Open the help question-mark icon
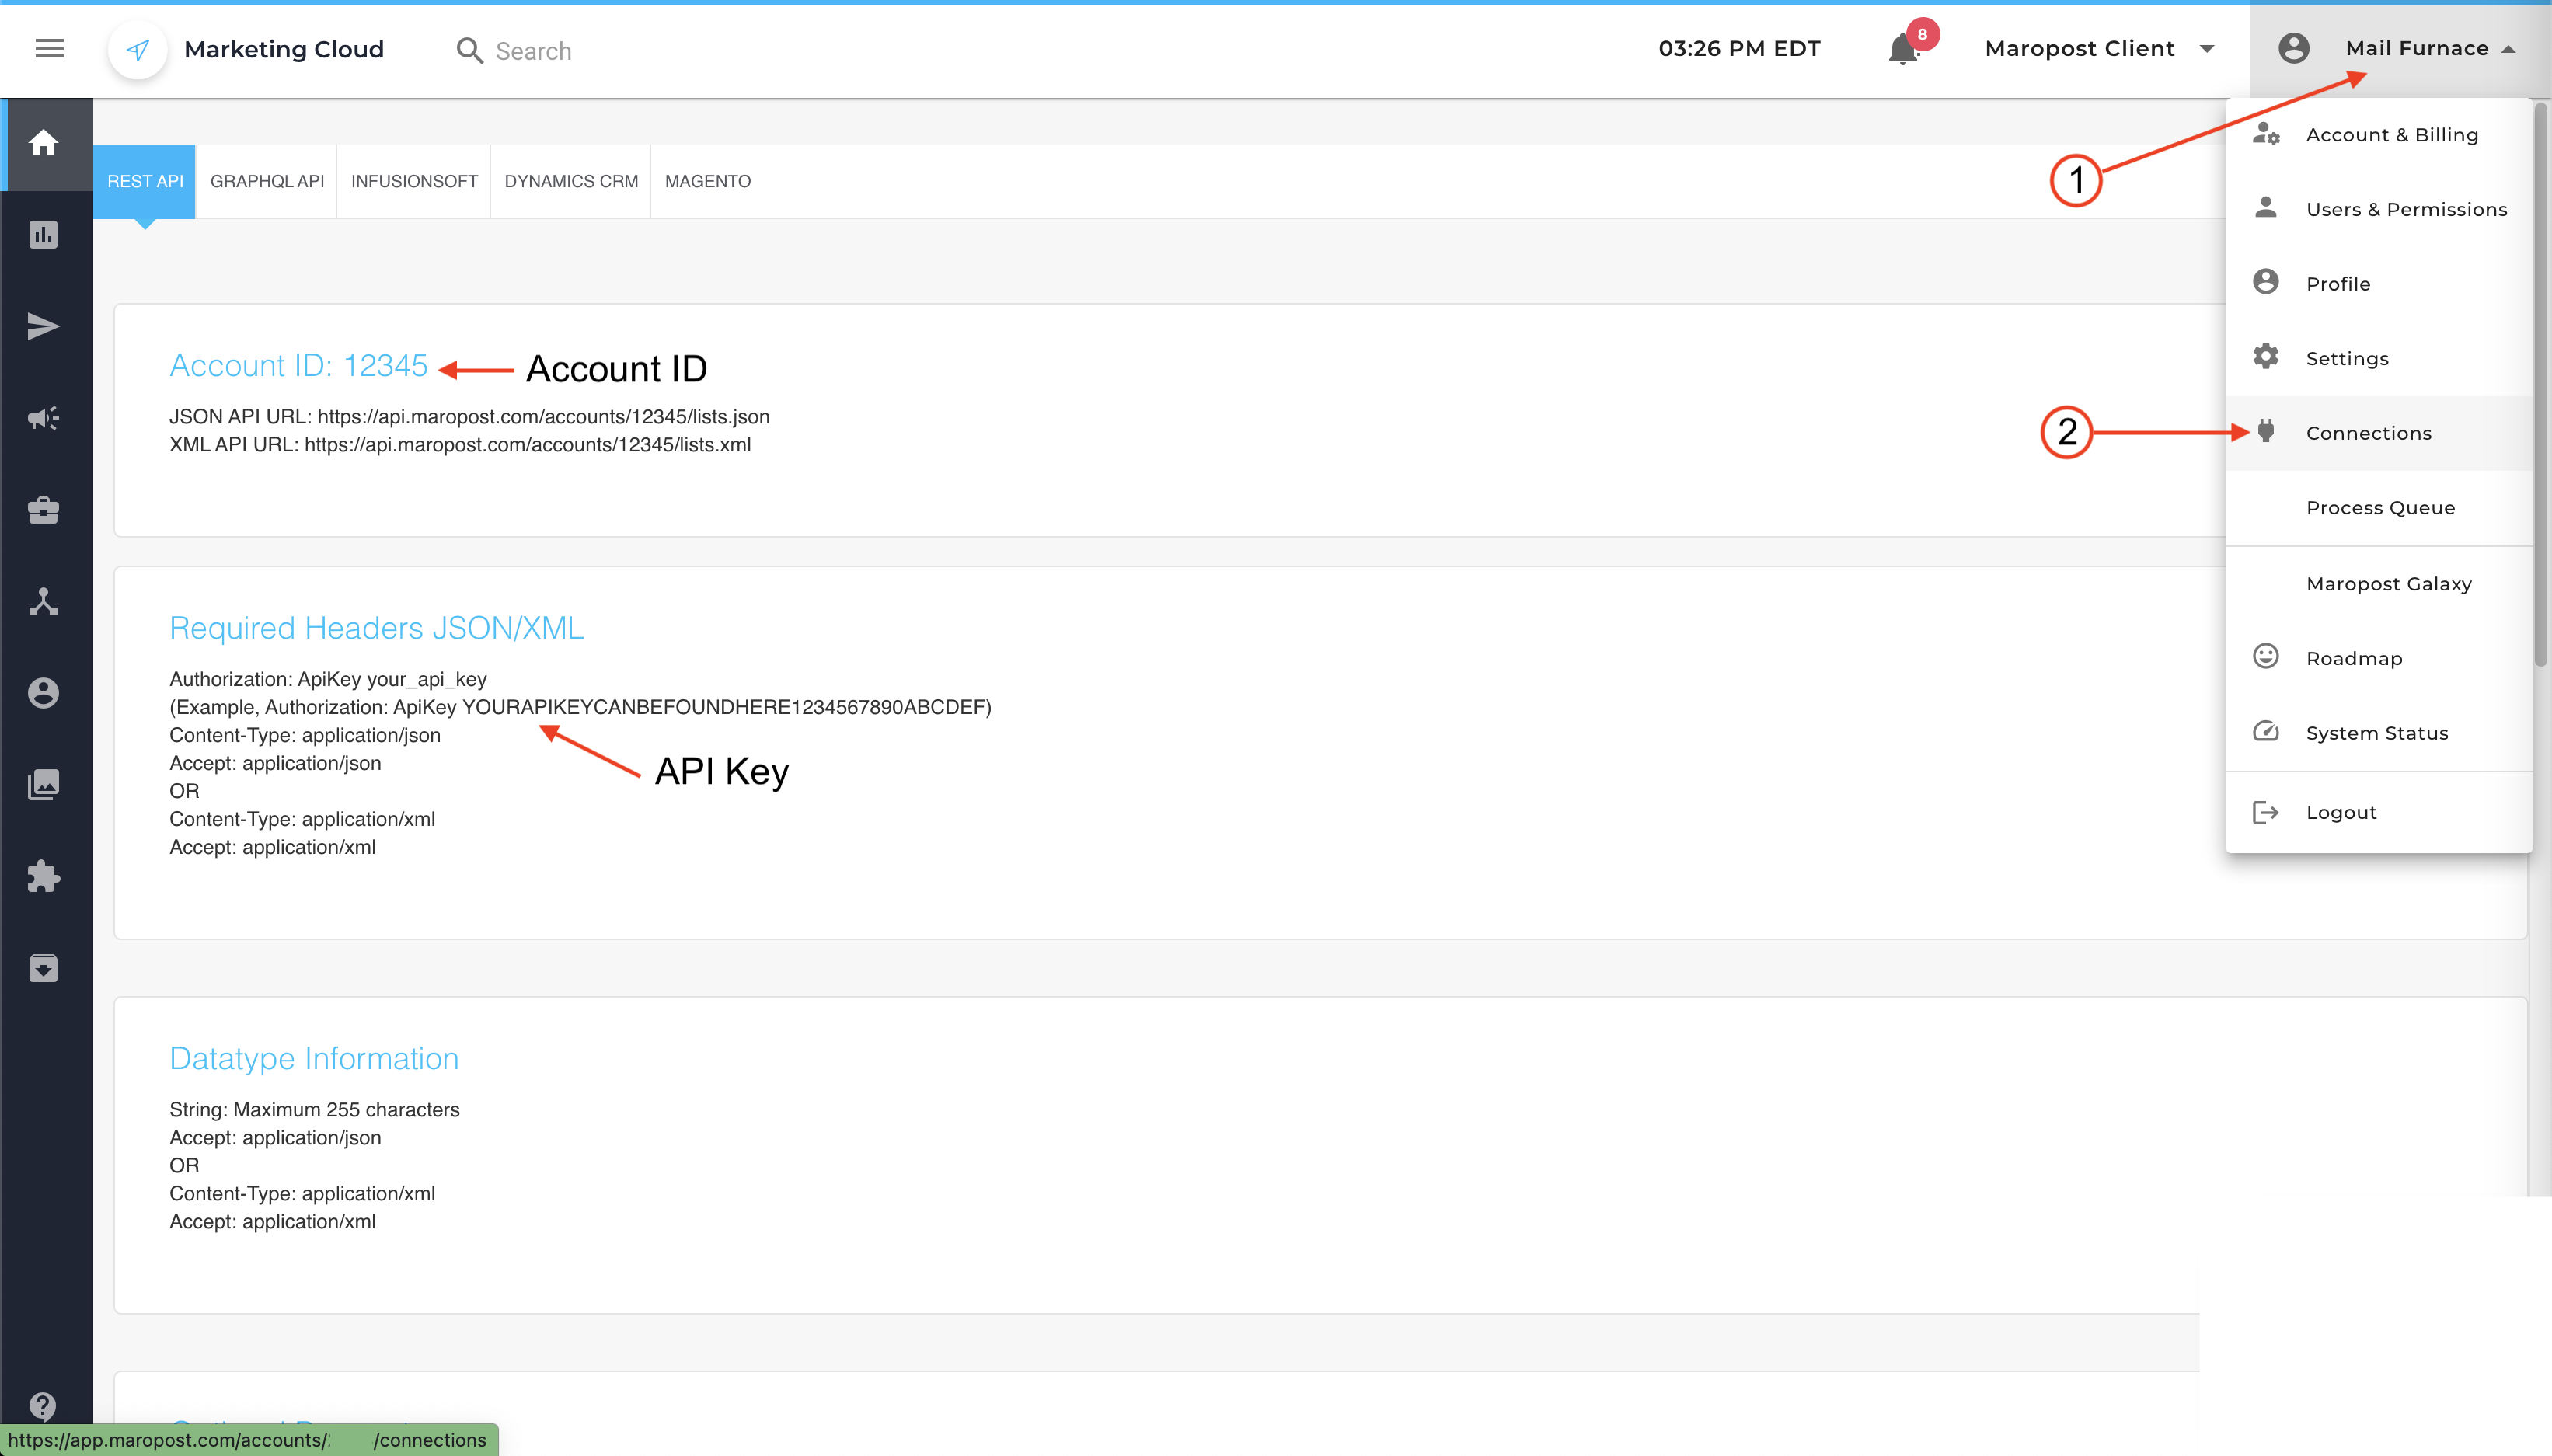This screenshot has width=2552, height=1456. [43, 1406]
